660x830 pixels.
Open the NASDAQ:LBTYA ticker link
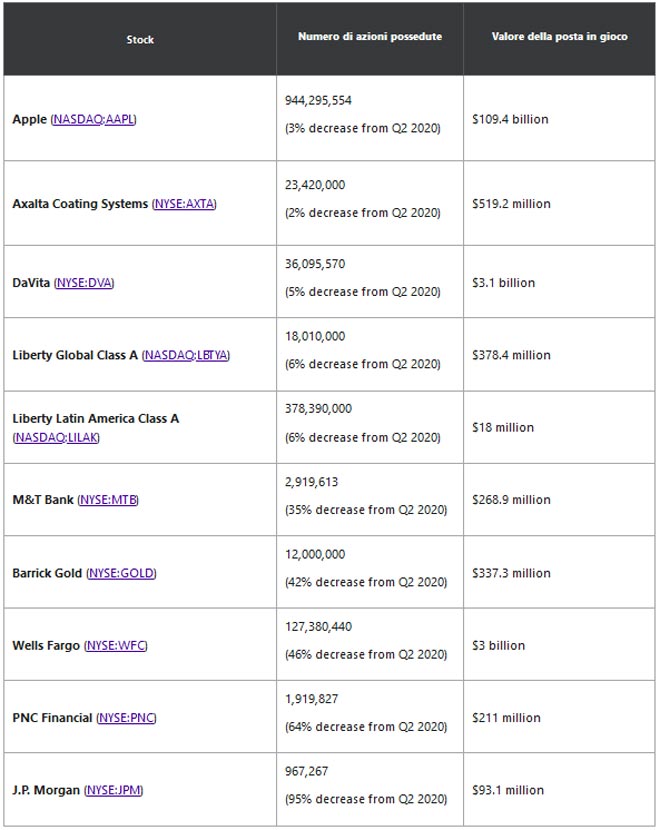coord(186,355)
